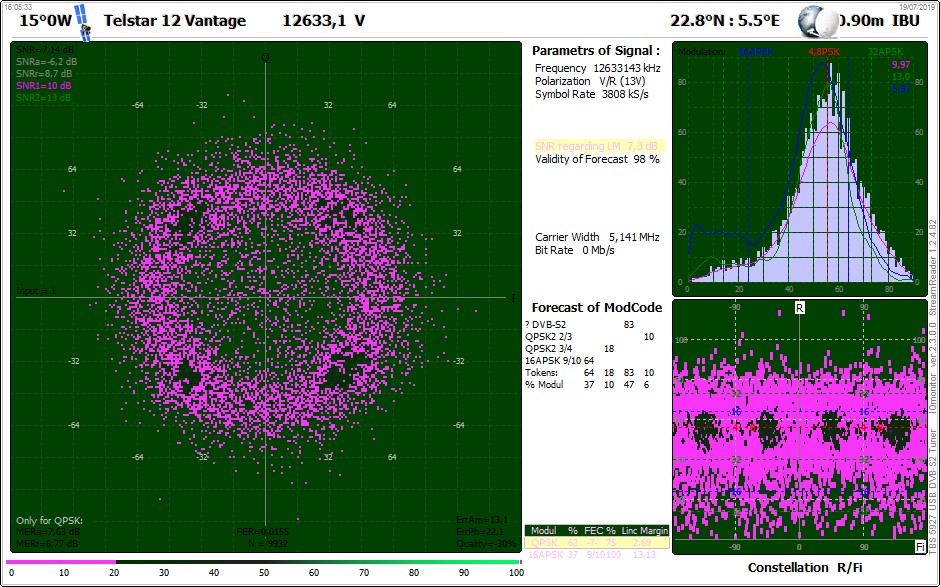Click the Fi label in the R/Fi plot corner
Image resolution: width=940 pixels, height=587 pixels.
(920, 547)
